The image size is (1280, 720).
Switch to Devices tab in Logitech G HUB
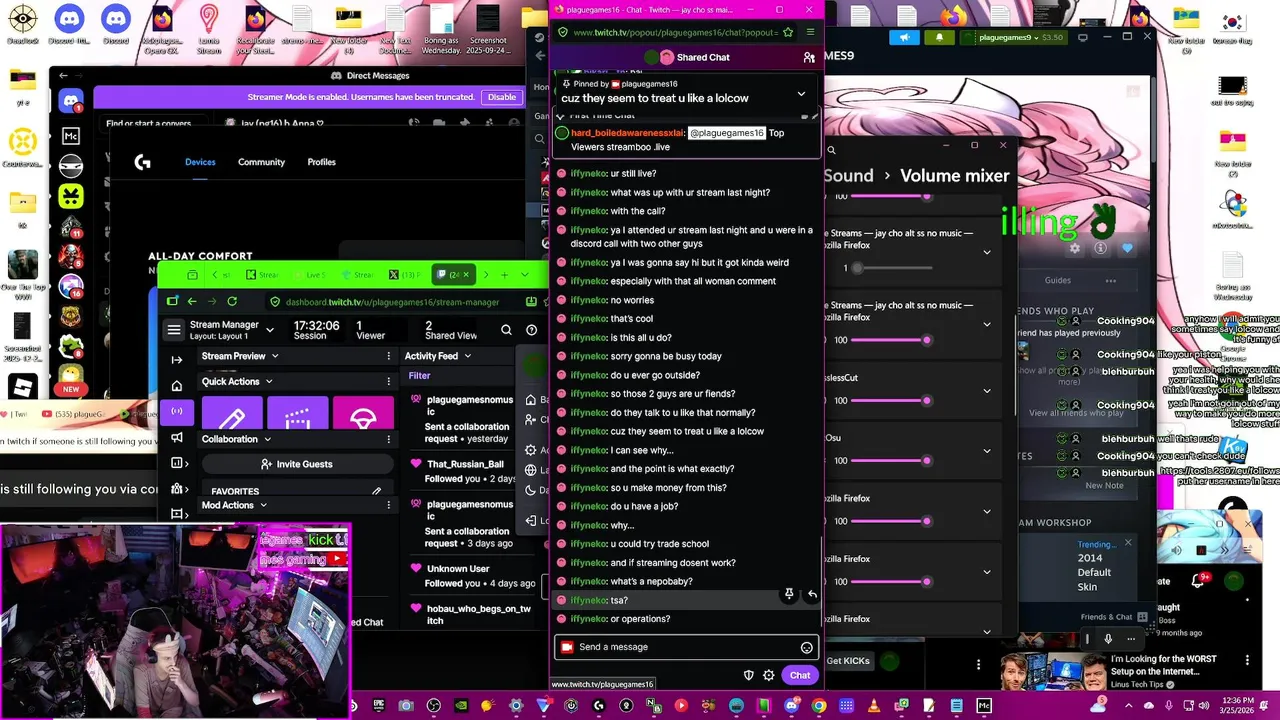[200, 162]
